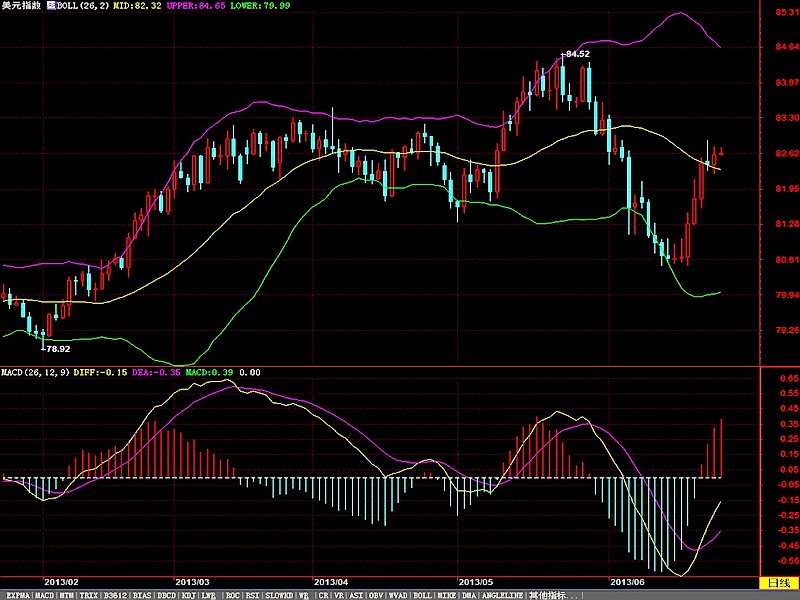Screen dimensions: 800x600
Task: Click the 2013/04 date on time axis
Action: (x=330, y=581)
